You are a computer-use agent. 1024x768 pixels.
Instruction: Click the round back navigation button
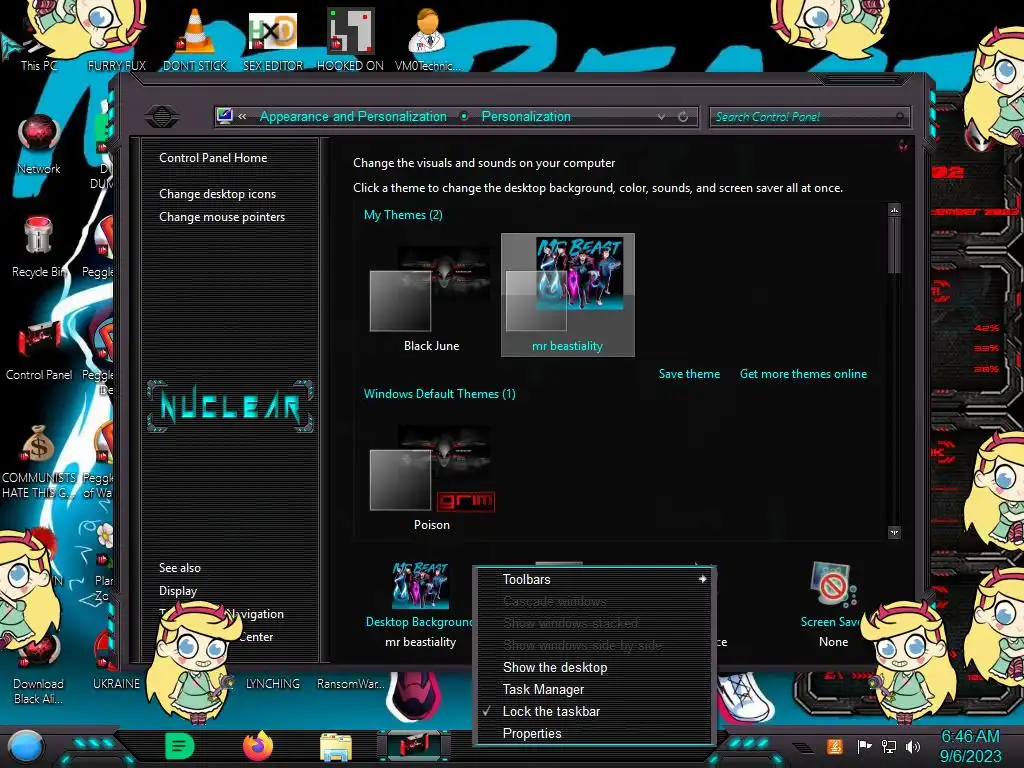click(162, 117)
